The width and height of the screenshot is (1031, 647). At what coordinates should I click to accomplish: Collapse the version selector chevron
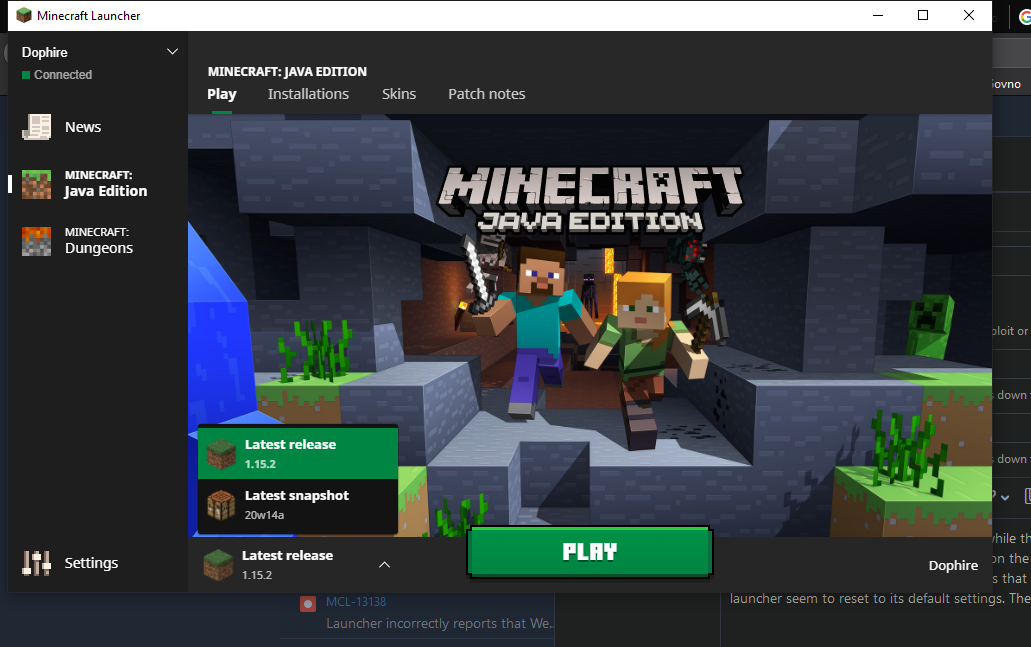385,564
